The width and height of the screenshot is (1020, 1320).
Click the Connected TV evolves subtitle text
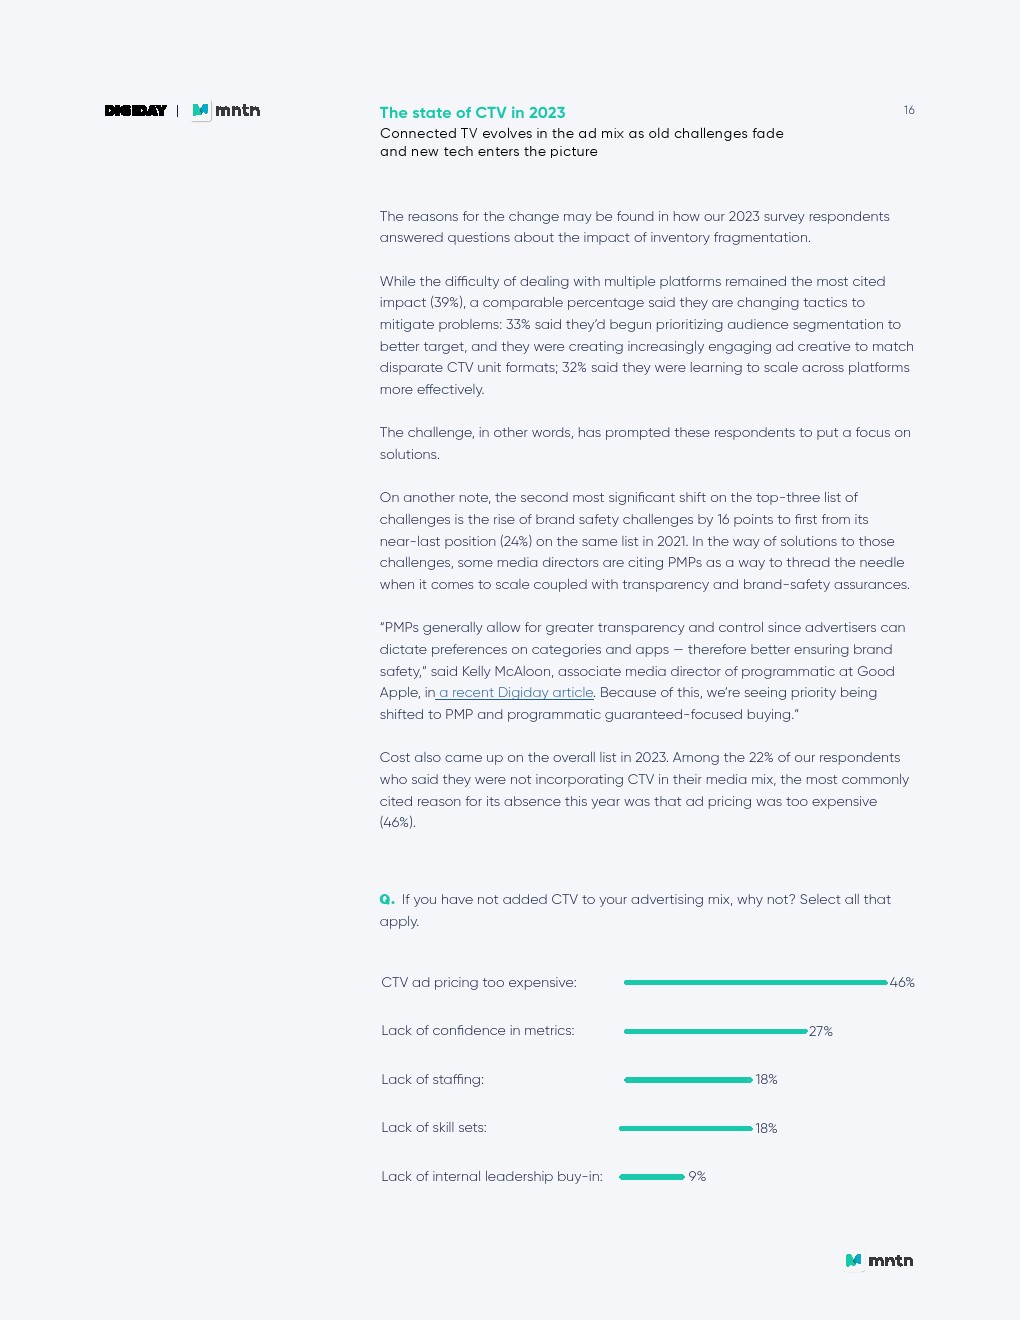pyautogui.click(x=581, y=143)
